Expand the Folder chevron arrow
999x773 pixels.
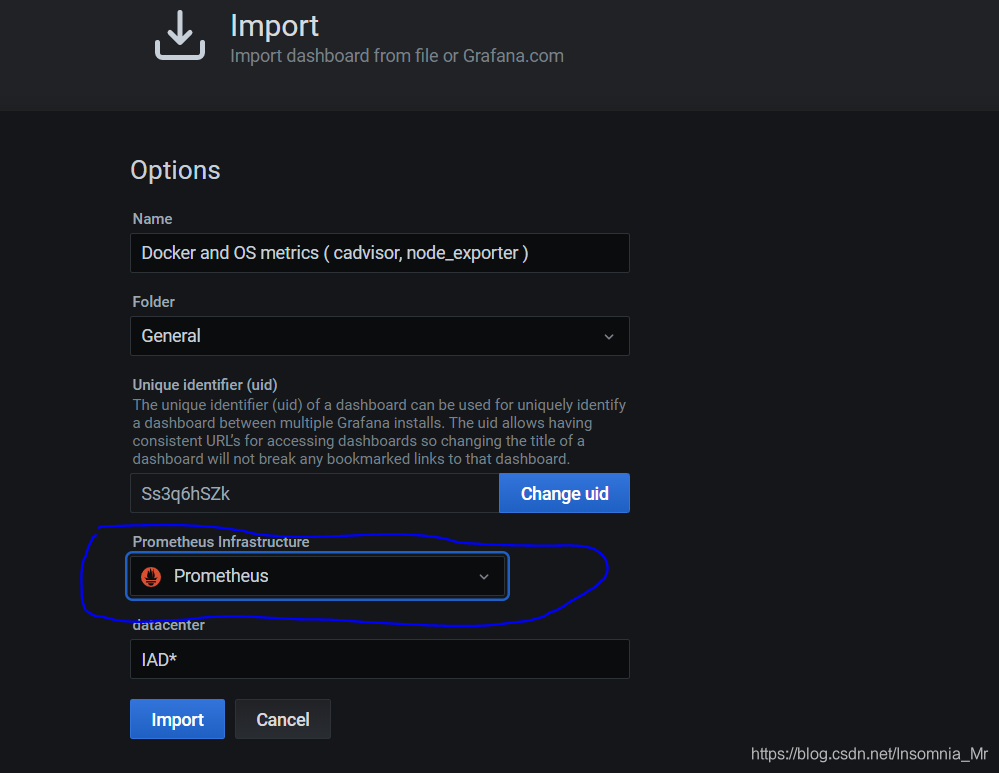[609, 336]
